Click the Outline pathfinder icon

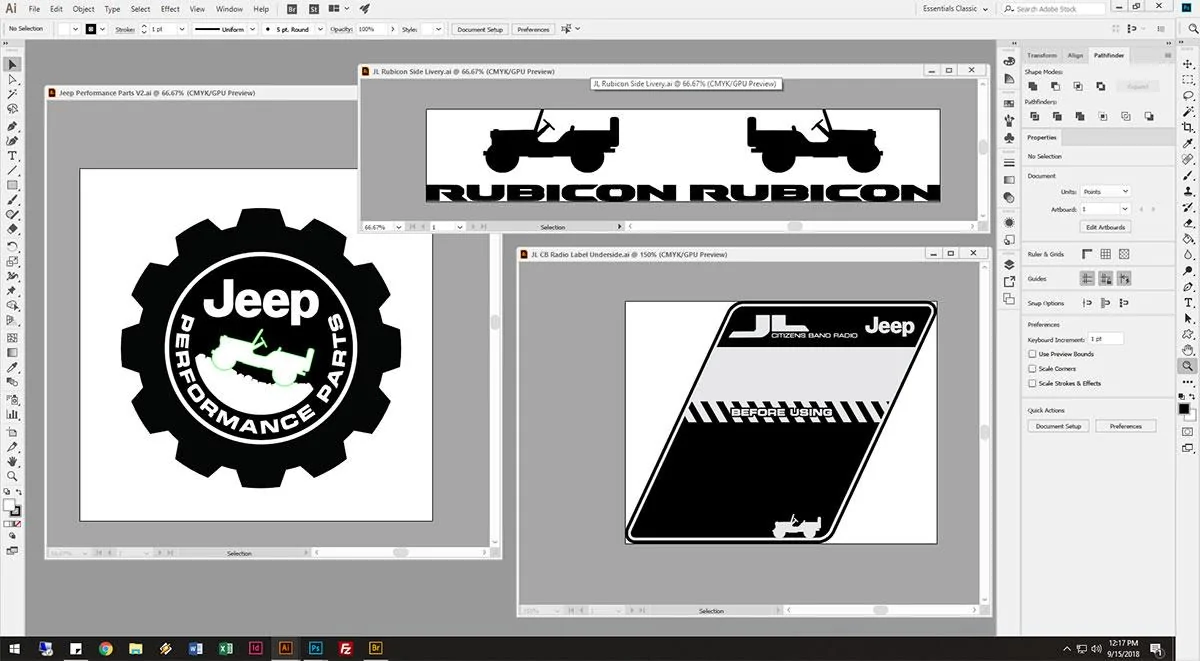[1125, 116]
